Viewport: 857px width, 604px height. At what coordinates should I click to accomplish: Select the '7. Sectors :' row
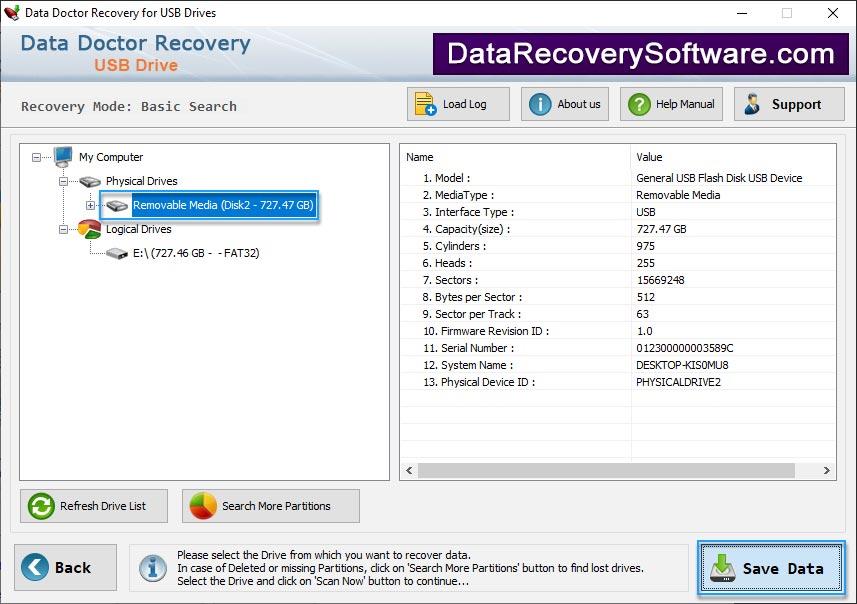pos(618,280)
